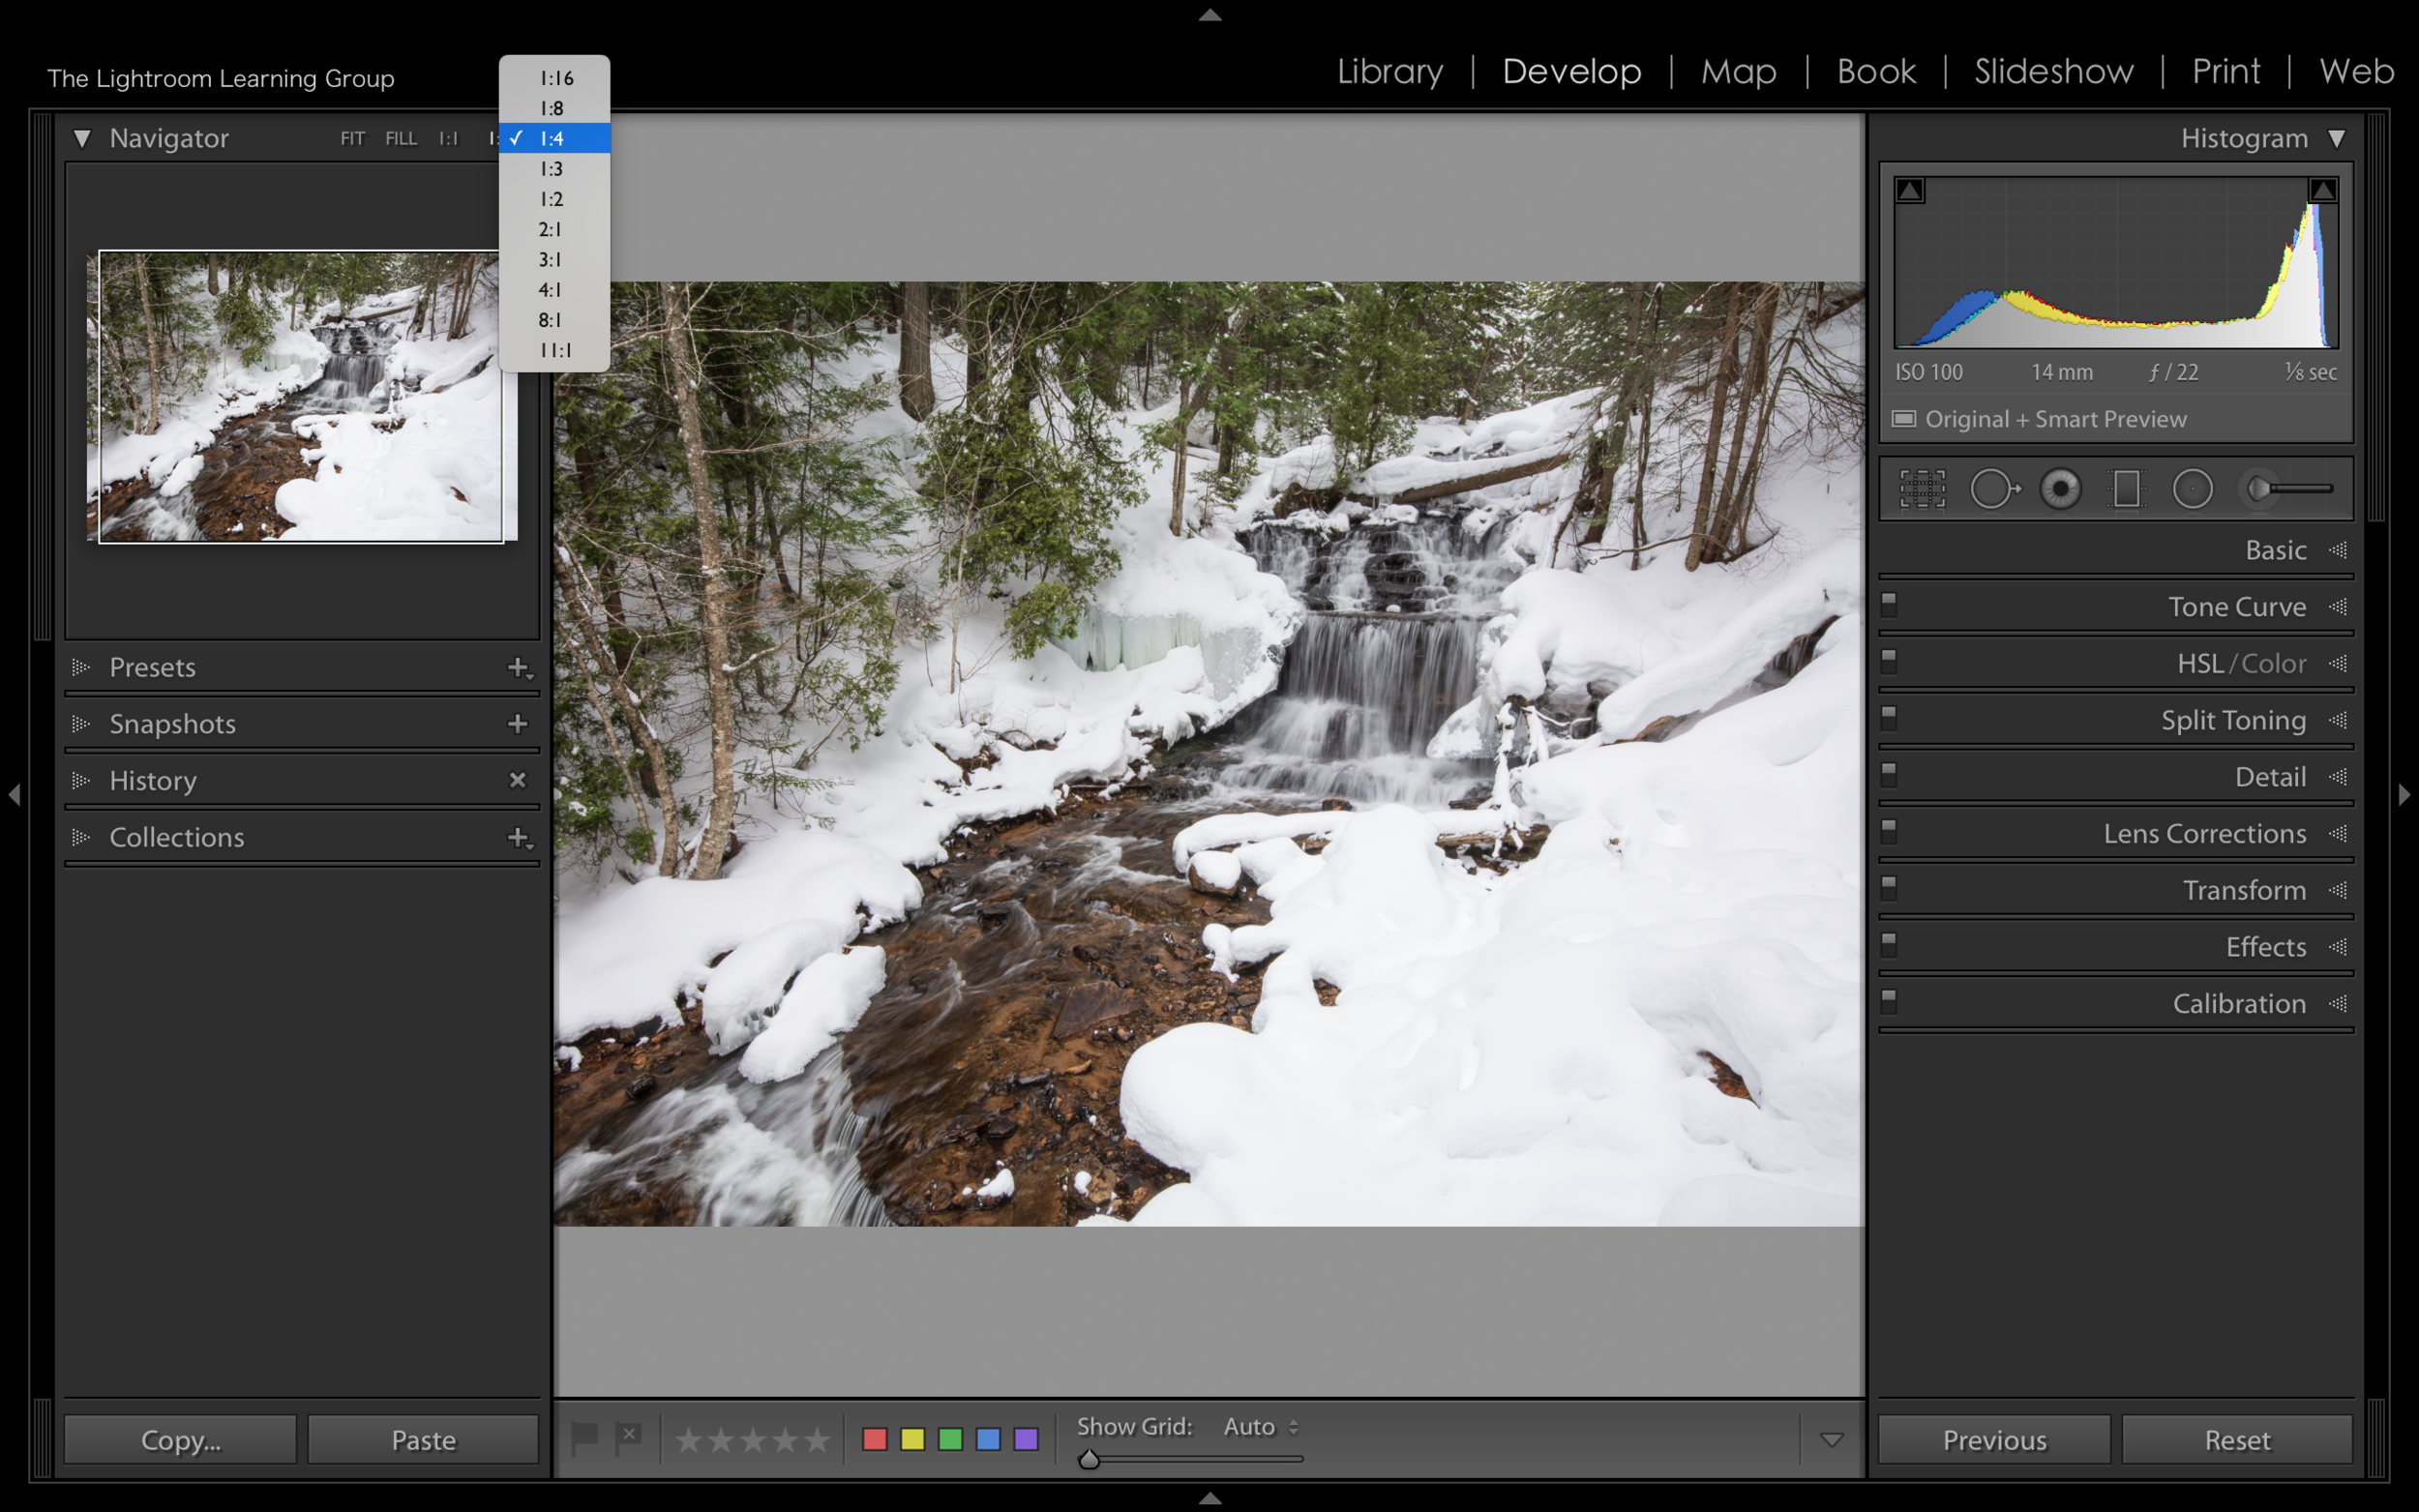Click the Reset button
Image resolution: width=2419 pixels, height=1512 pixels.
[2237, 1440]
